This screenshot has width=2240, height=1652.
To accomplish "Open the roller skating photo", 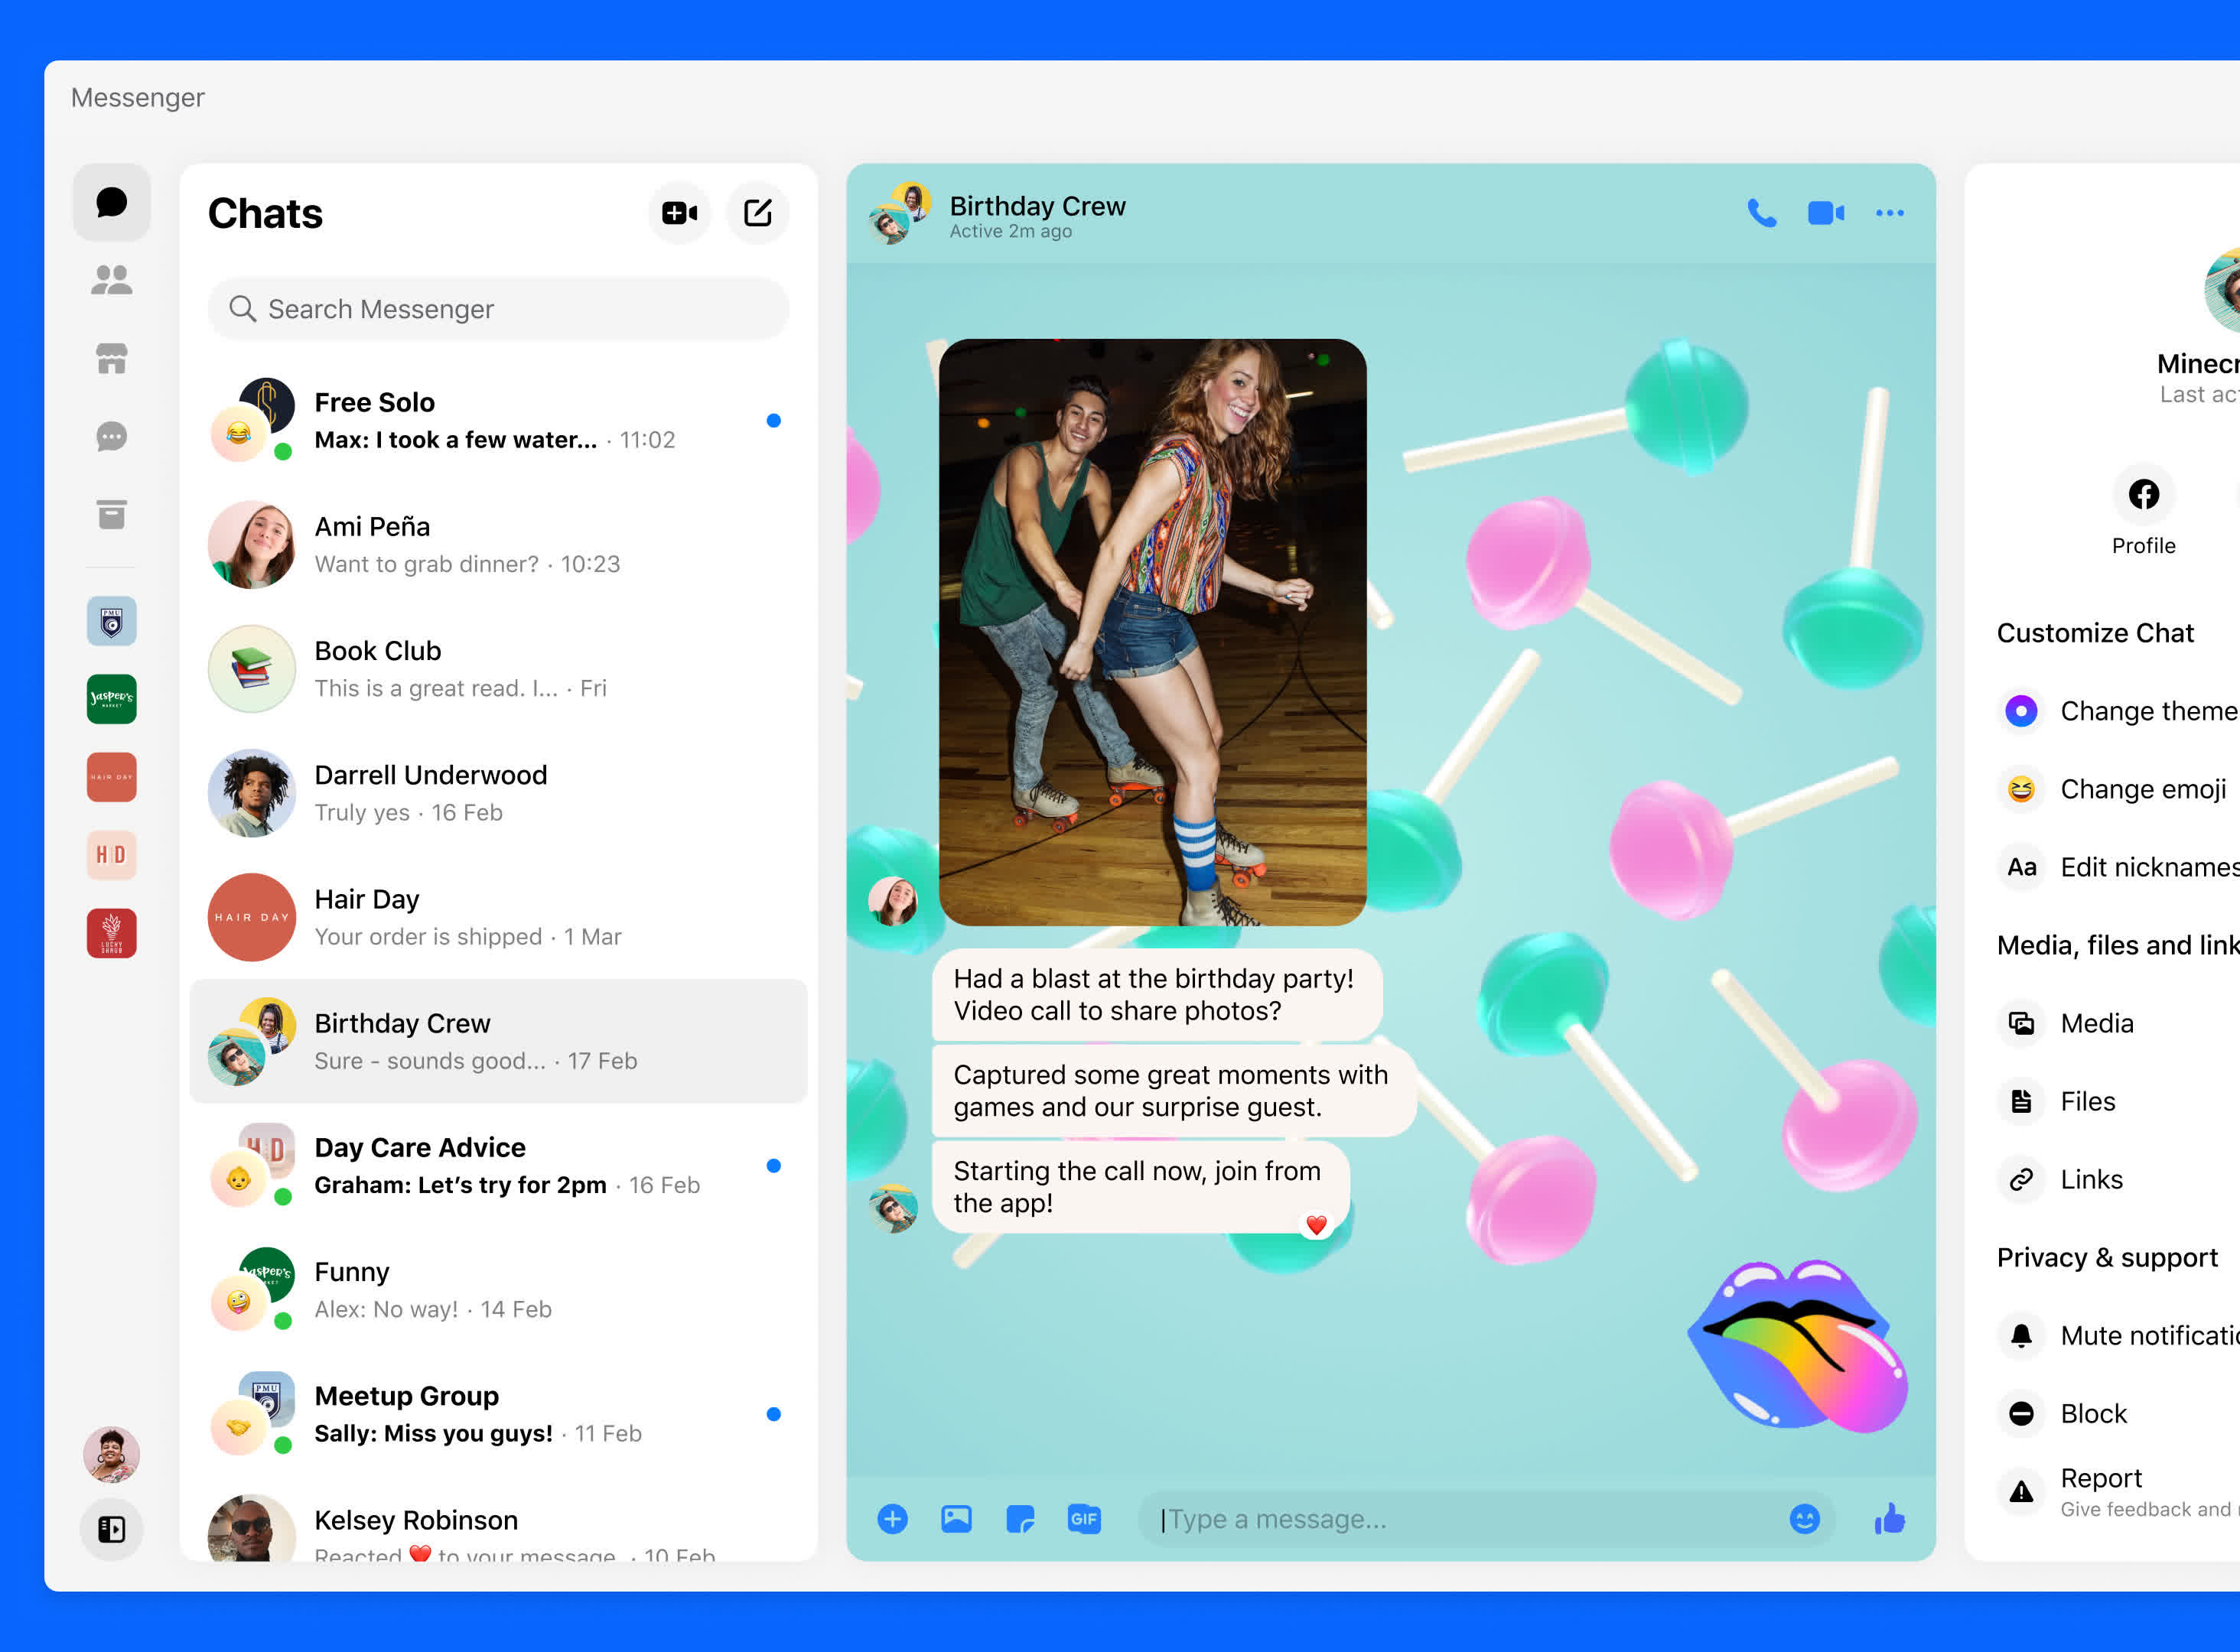I will pyautogui.click(x=1153, y=632).
